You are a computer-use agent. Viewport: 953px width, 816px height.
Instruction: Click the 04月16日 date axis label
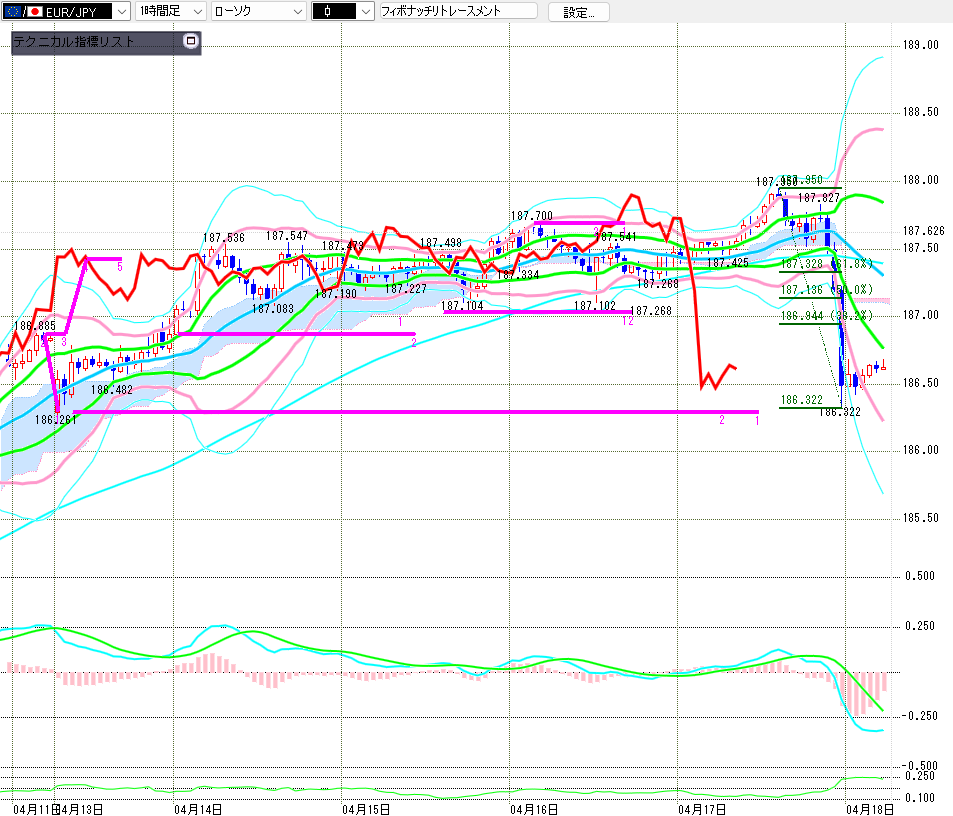[533, 806]
